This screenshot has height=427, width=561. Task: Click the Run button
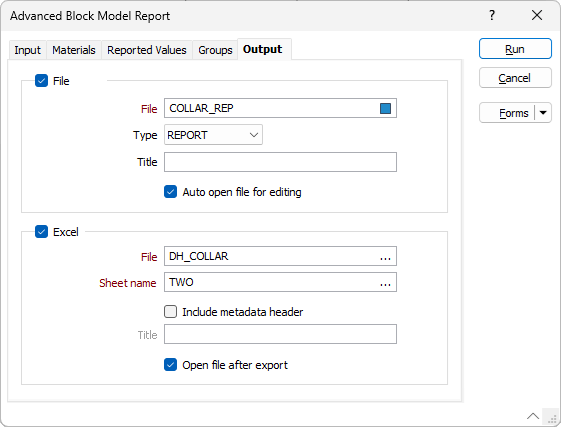click(515, 49)
